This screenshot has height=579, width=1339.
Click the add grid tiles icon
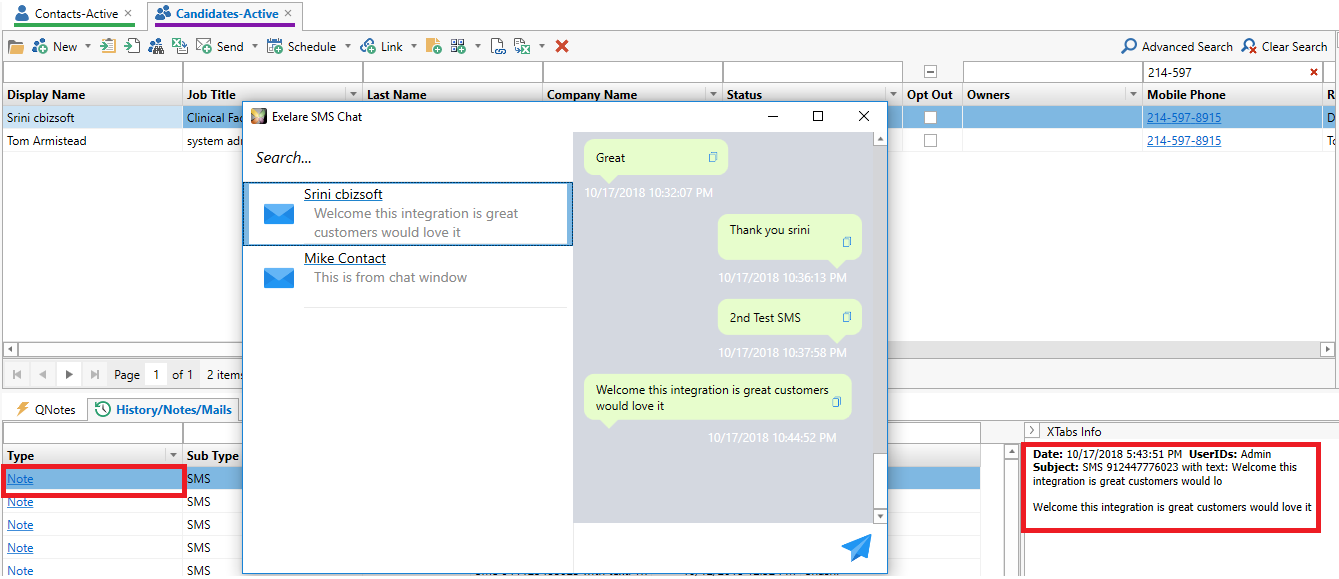pos(459,46)
